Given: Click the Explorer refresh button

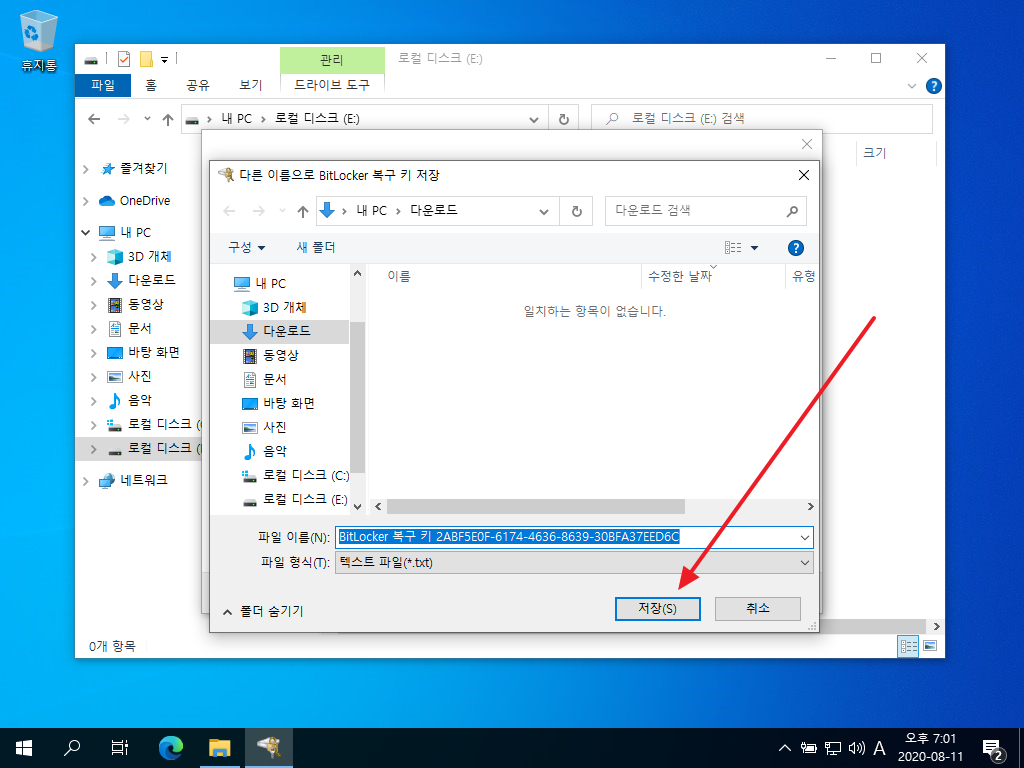Looking at the screenshot, I should click(564, 120).
